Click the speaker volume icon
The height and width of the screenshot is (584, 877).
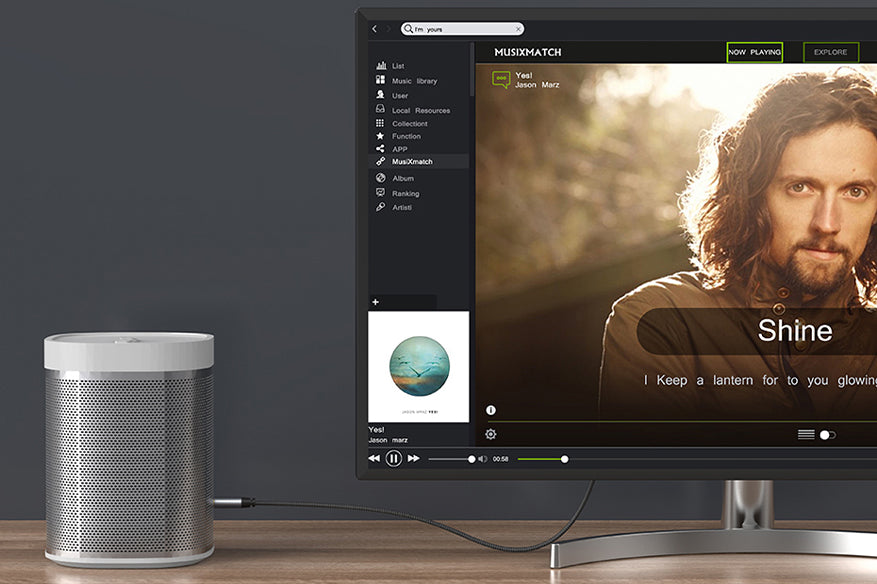pos(483,459)
